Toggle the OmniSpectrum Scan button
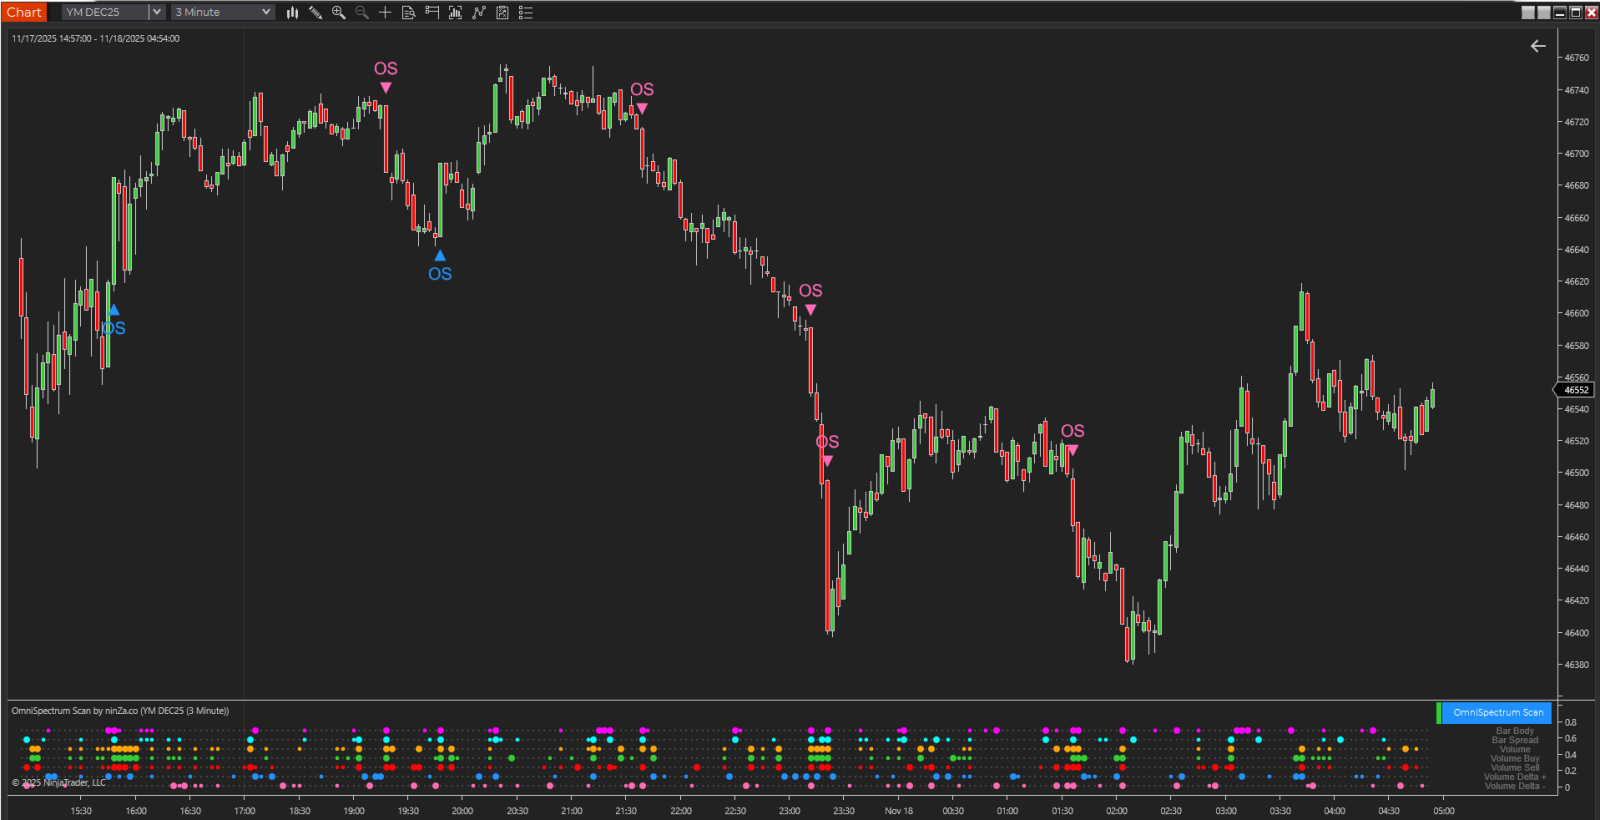The height and width of the screenshot is (820, 1600). (1497, 712)
